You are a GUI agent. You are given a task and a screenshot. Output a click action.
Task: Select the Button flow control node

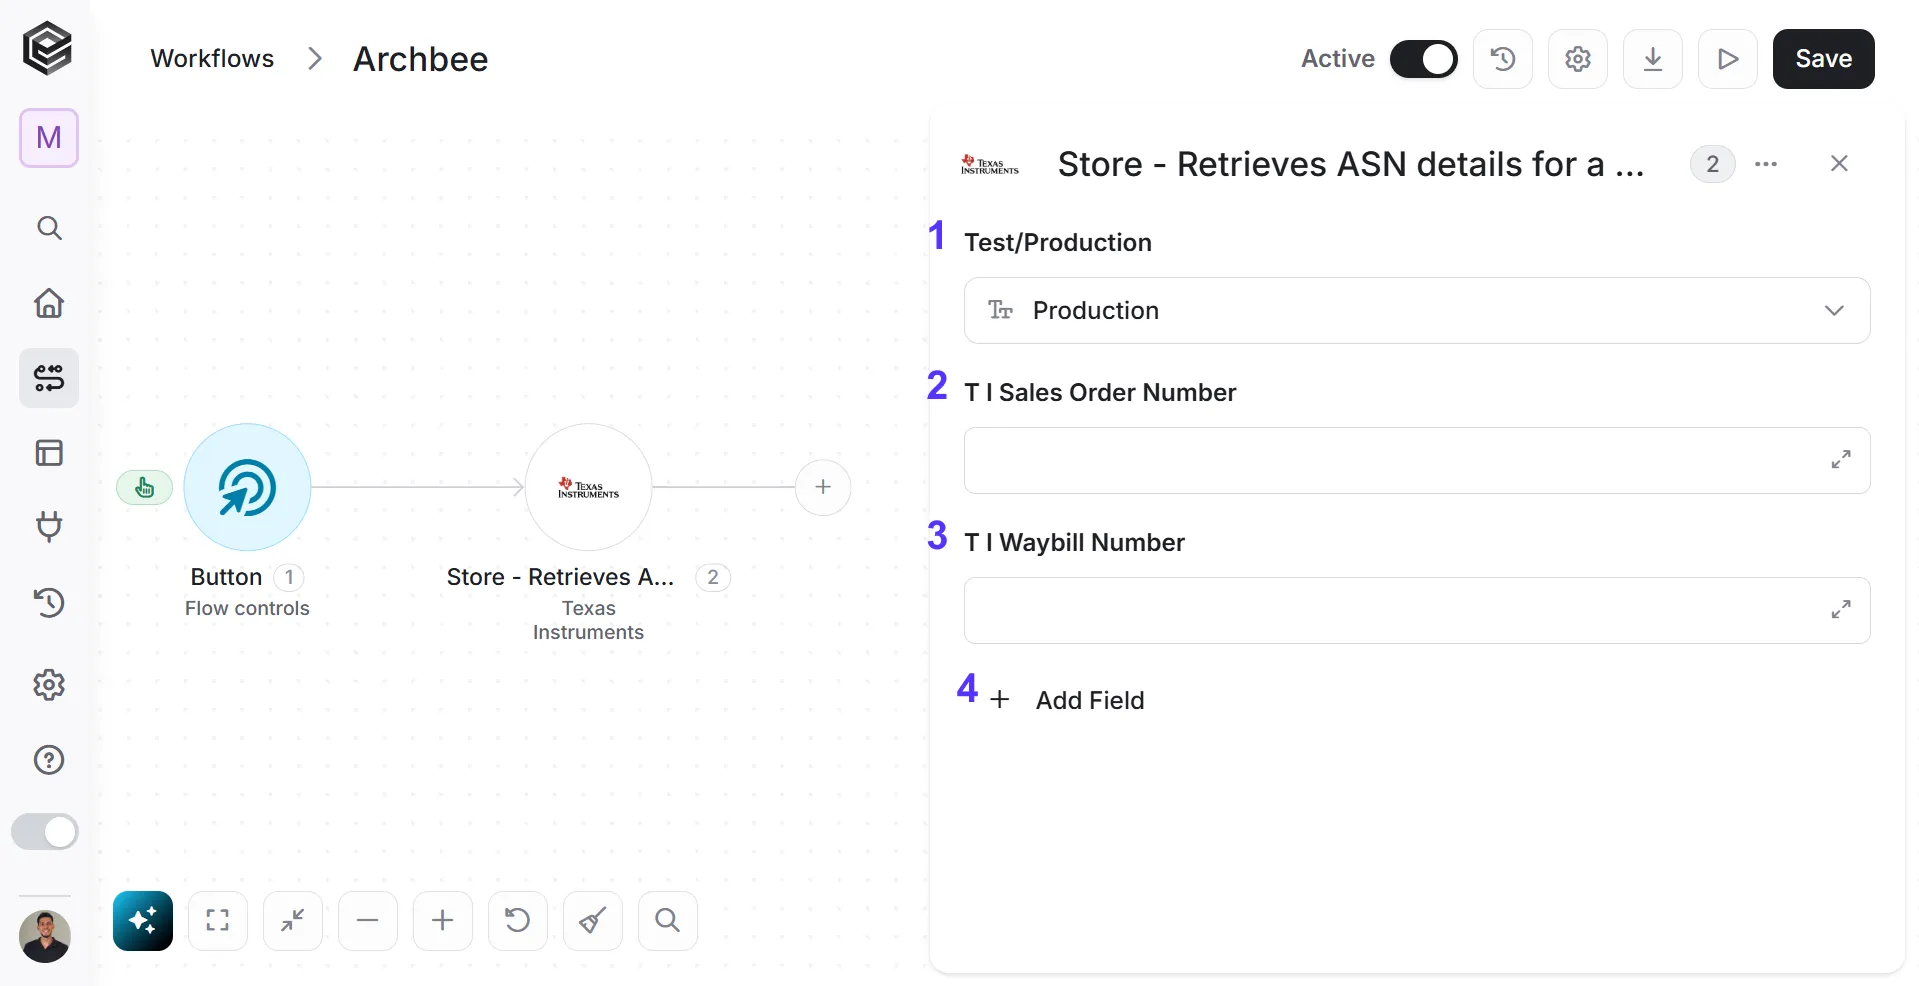[247, 487]
